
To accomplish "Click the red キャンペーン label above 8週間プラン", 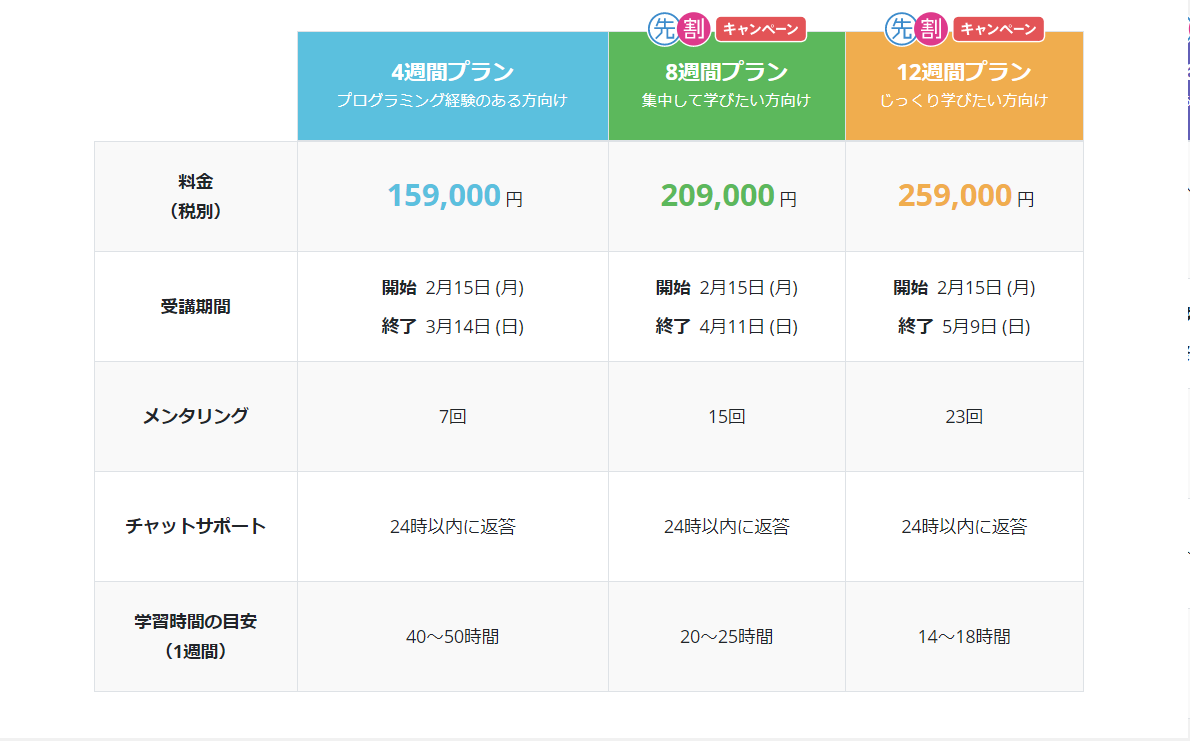I will coord(760,29).
